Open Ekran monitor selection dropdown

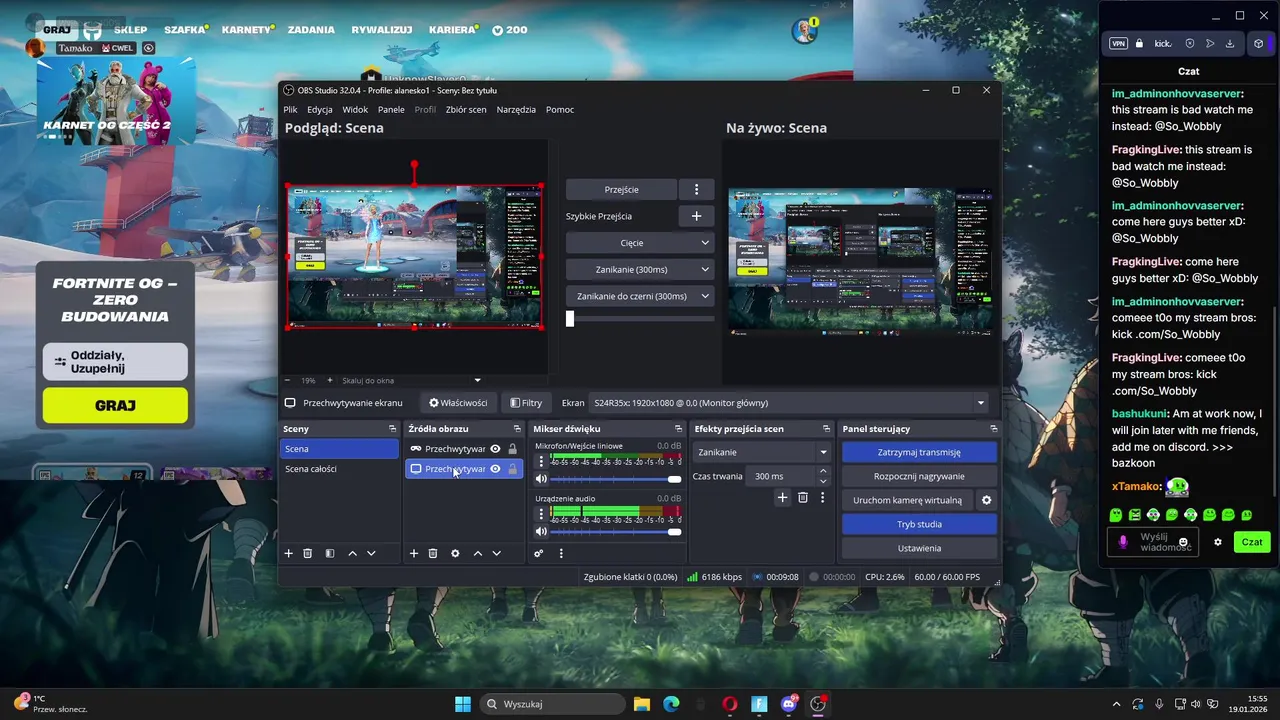pyautogui.click(x=788, y=403)
